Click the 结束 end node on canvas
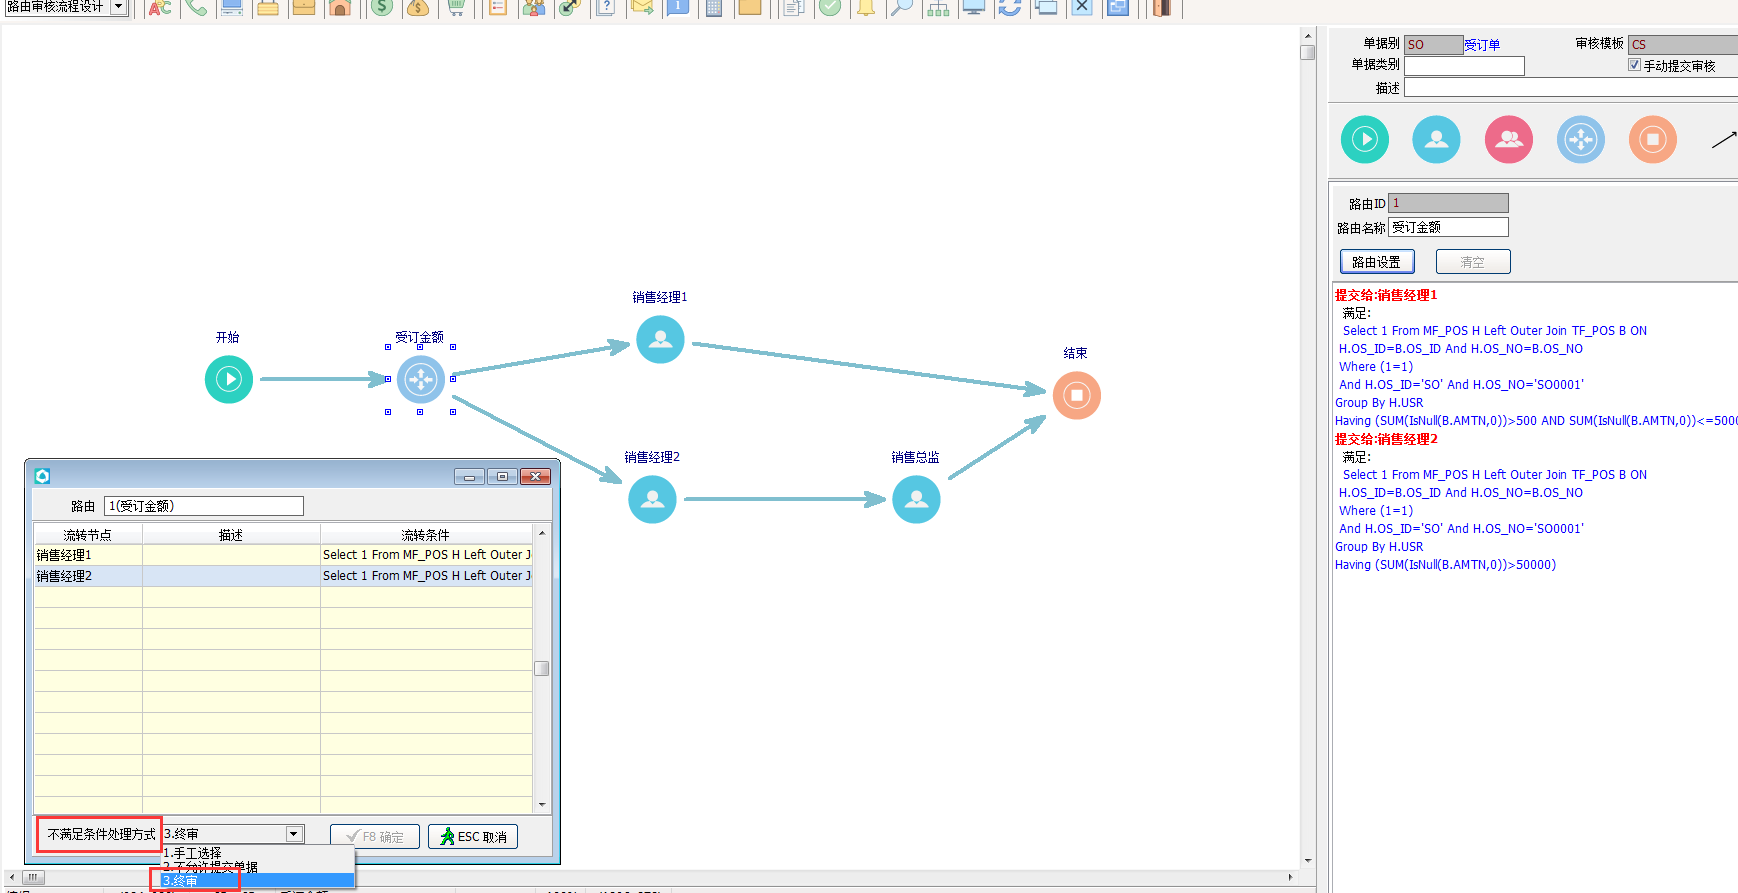The image size is (1738, 893). pos(1076,395)
